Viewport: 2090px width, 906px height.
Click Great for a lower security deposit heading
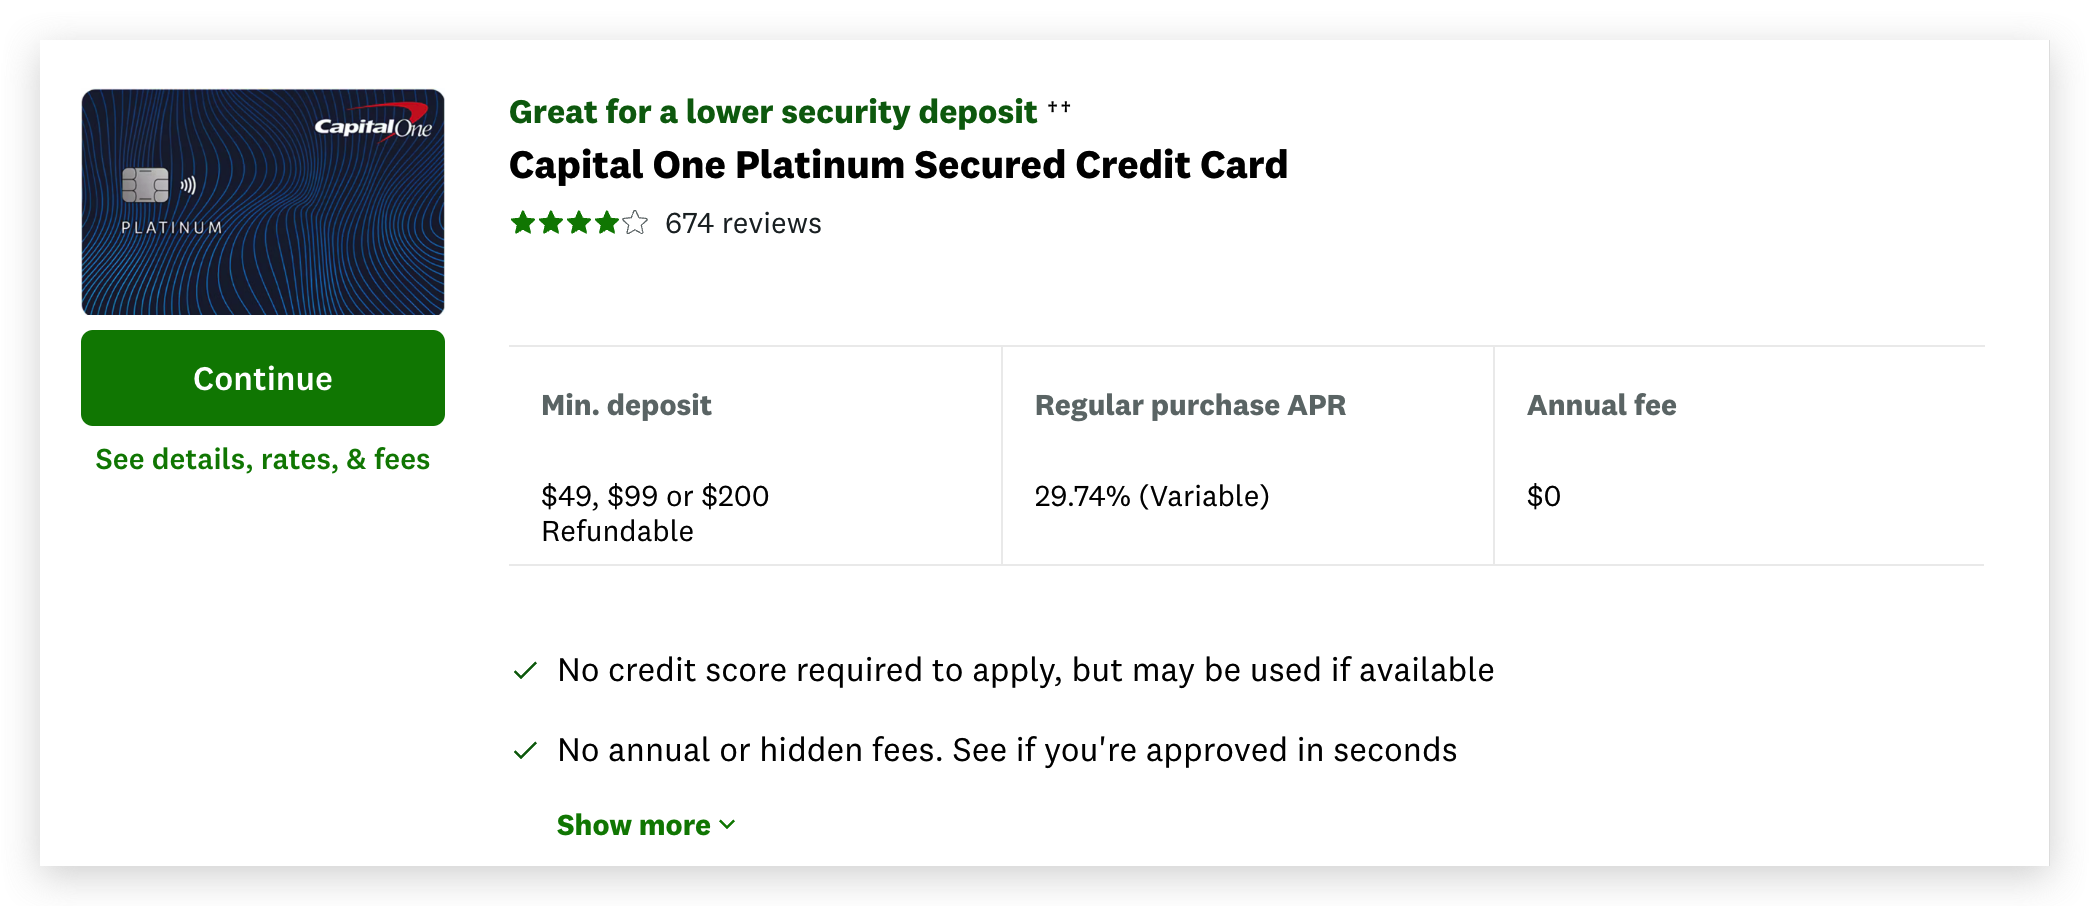click(773, 112)
